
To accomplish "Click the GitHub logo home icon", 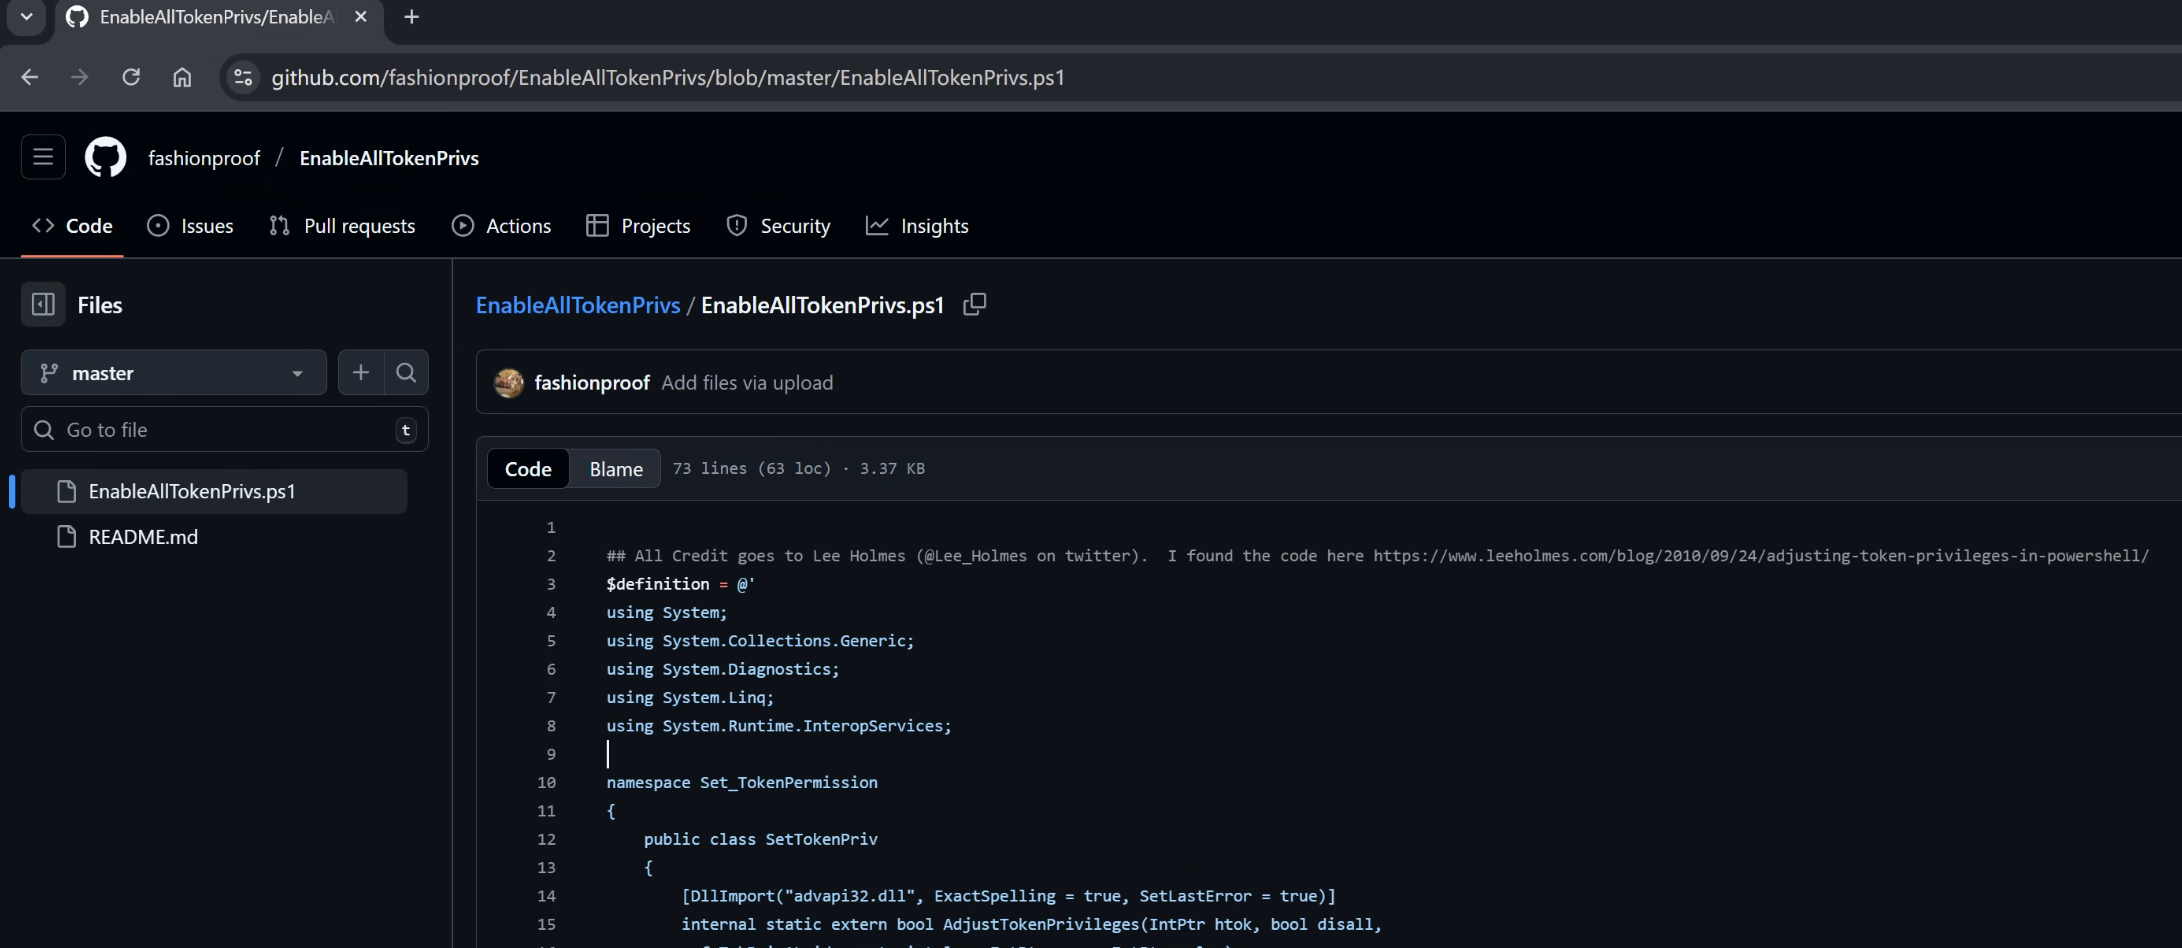I will click(105, 158).
